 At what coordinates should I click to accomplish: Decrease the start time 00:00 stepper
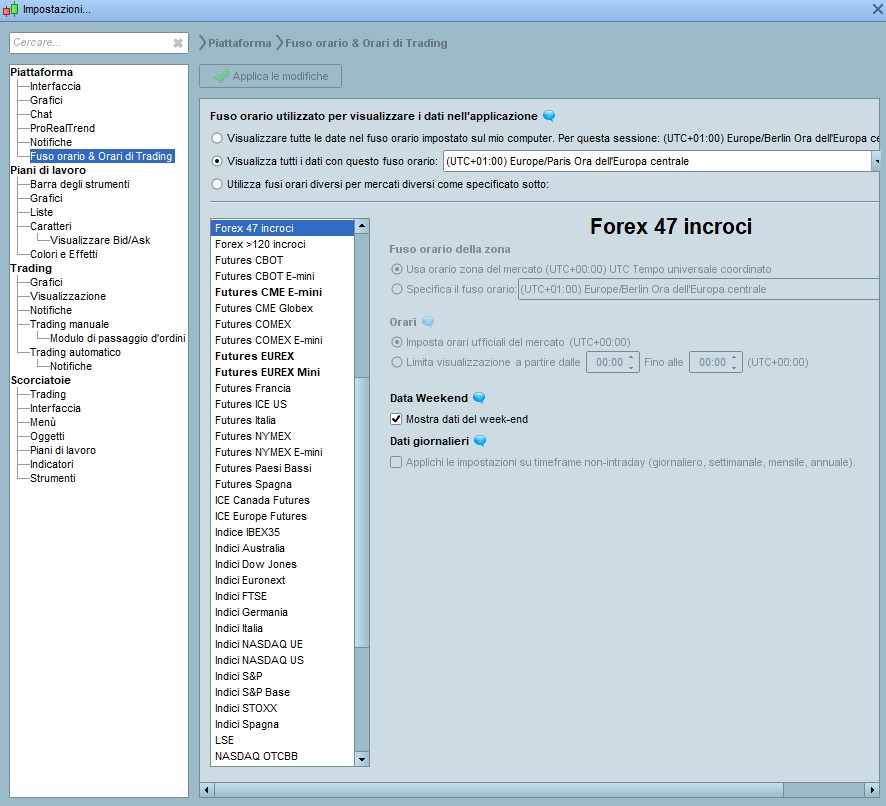pos(631,367)
